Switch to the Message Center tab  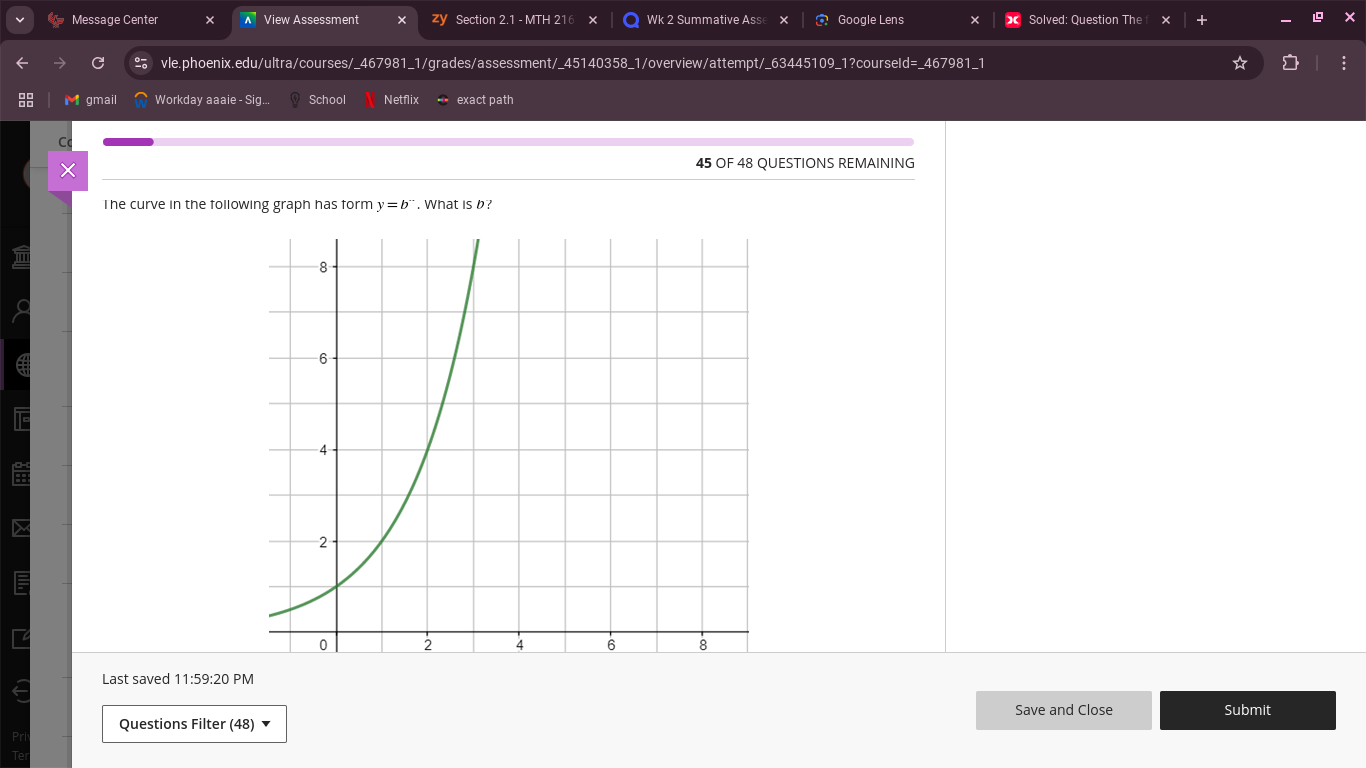(x=128, y=20)
